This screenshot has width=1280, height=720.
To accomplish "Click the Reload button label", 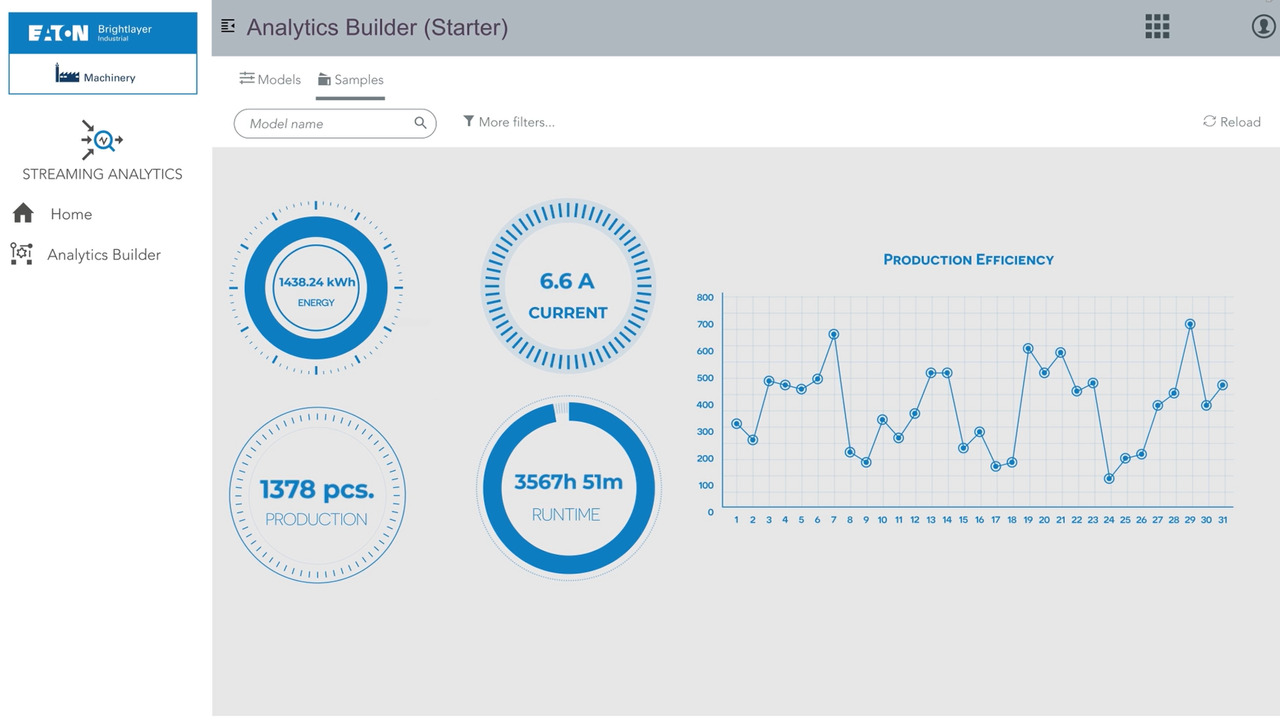I will pyautogui.click(x=1240, y=122).
